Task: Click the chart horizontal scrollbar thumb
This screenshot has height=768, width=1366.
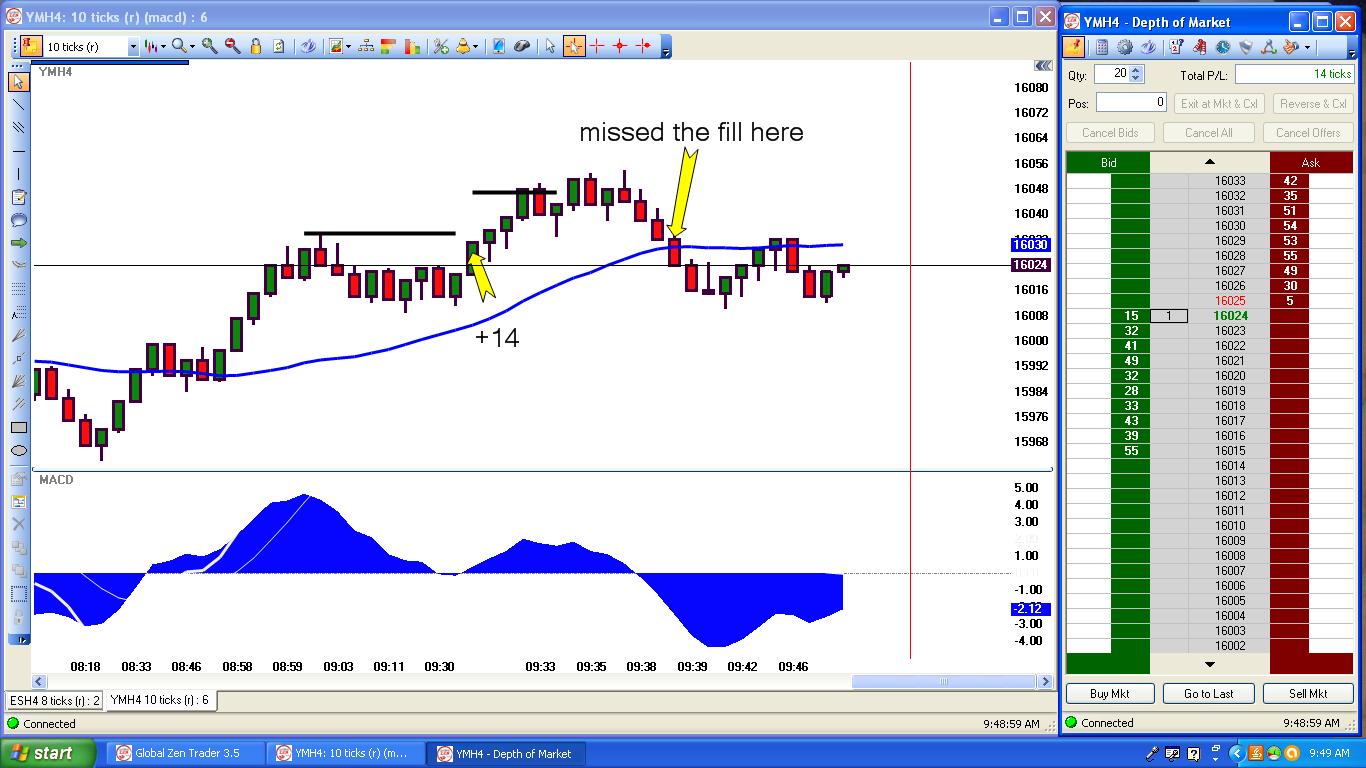Action: tap(942, 681)
